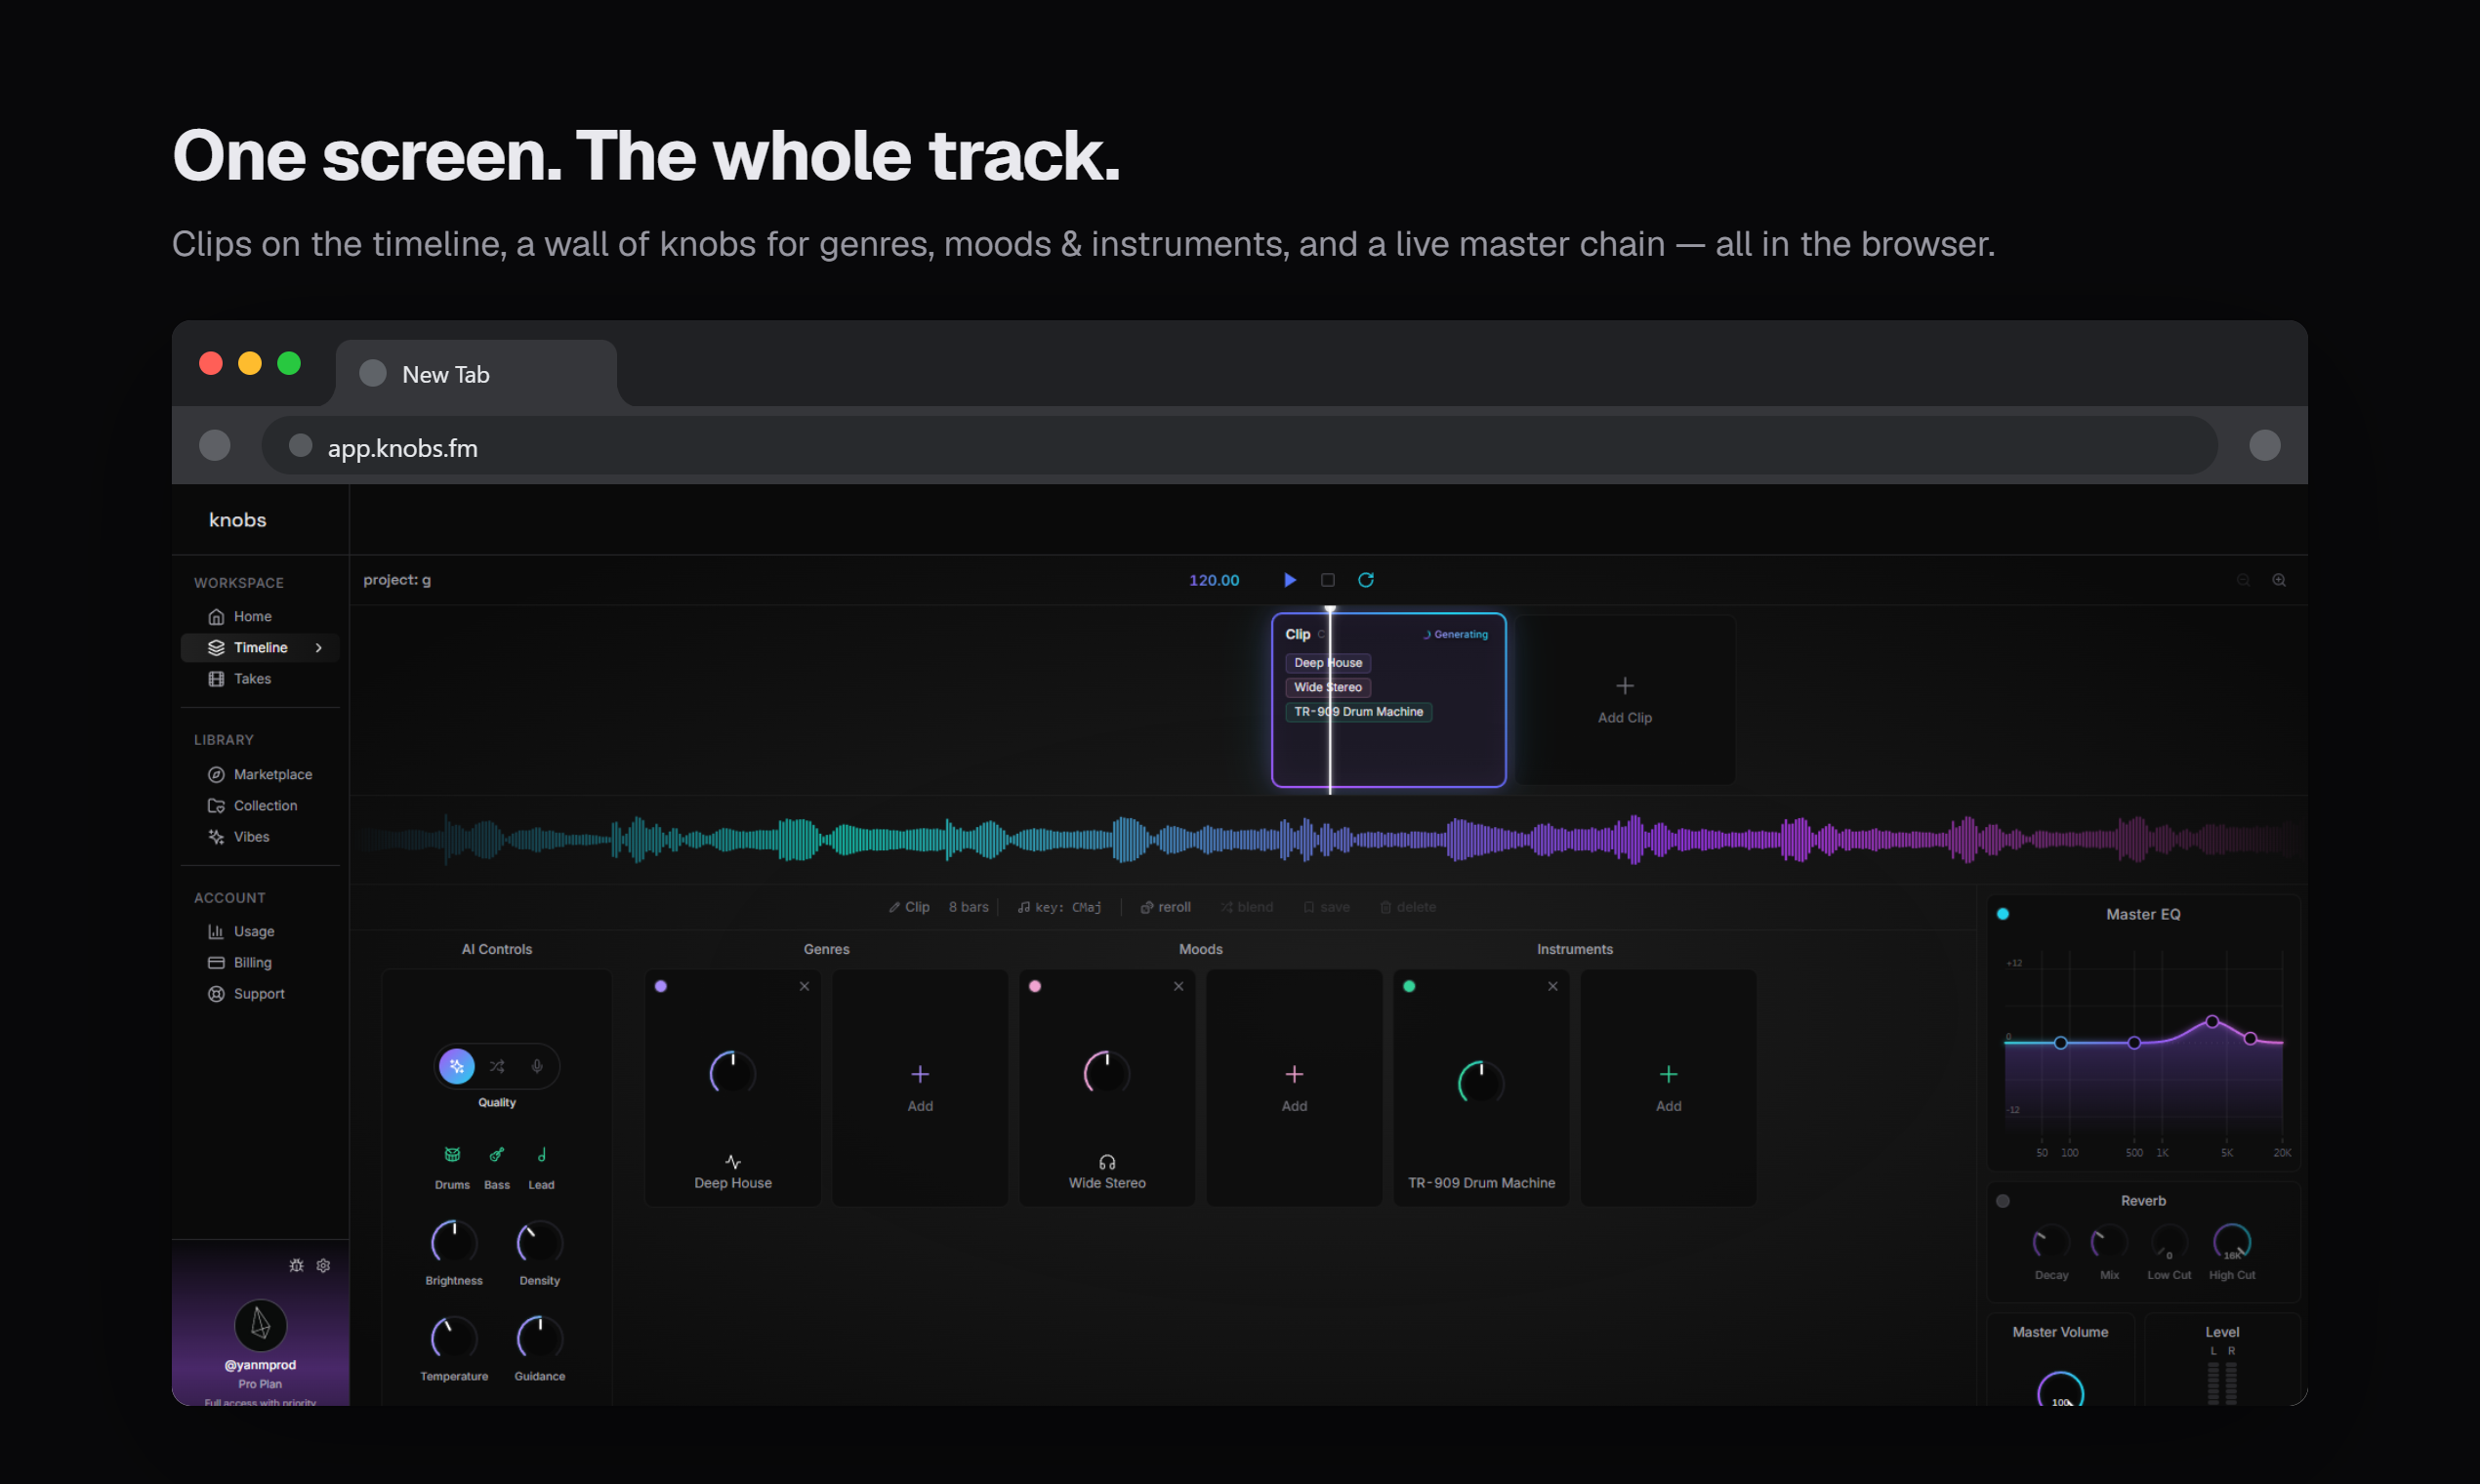Click the Density knob
Viewport: 2480px width, 1484px height.
(540, 1243)
